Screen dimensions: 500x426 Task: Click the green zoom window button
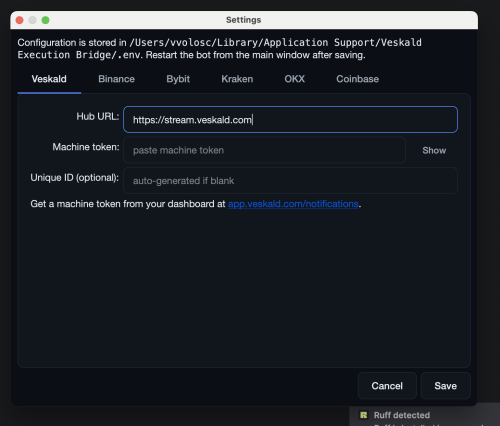45,20
